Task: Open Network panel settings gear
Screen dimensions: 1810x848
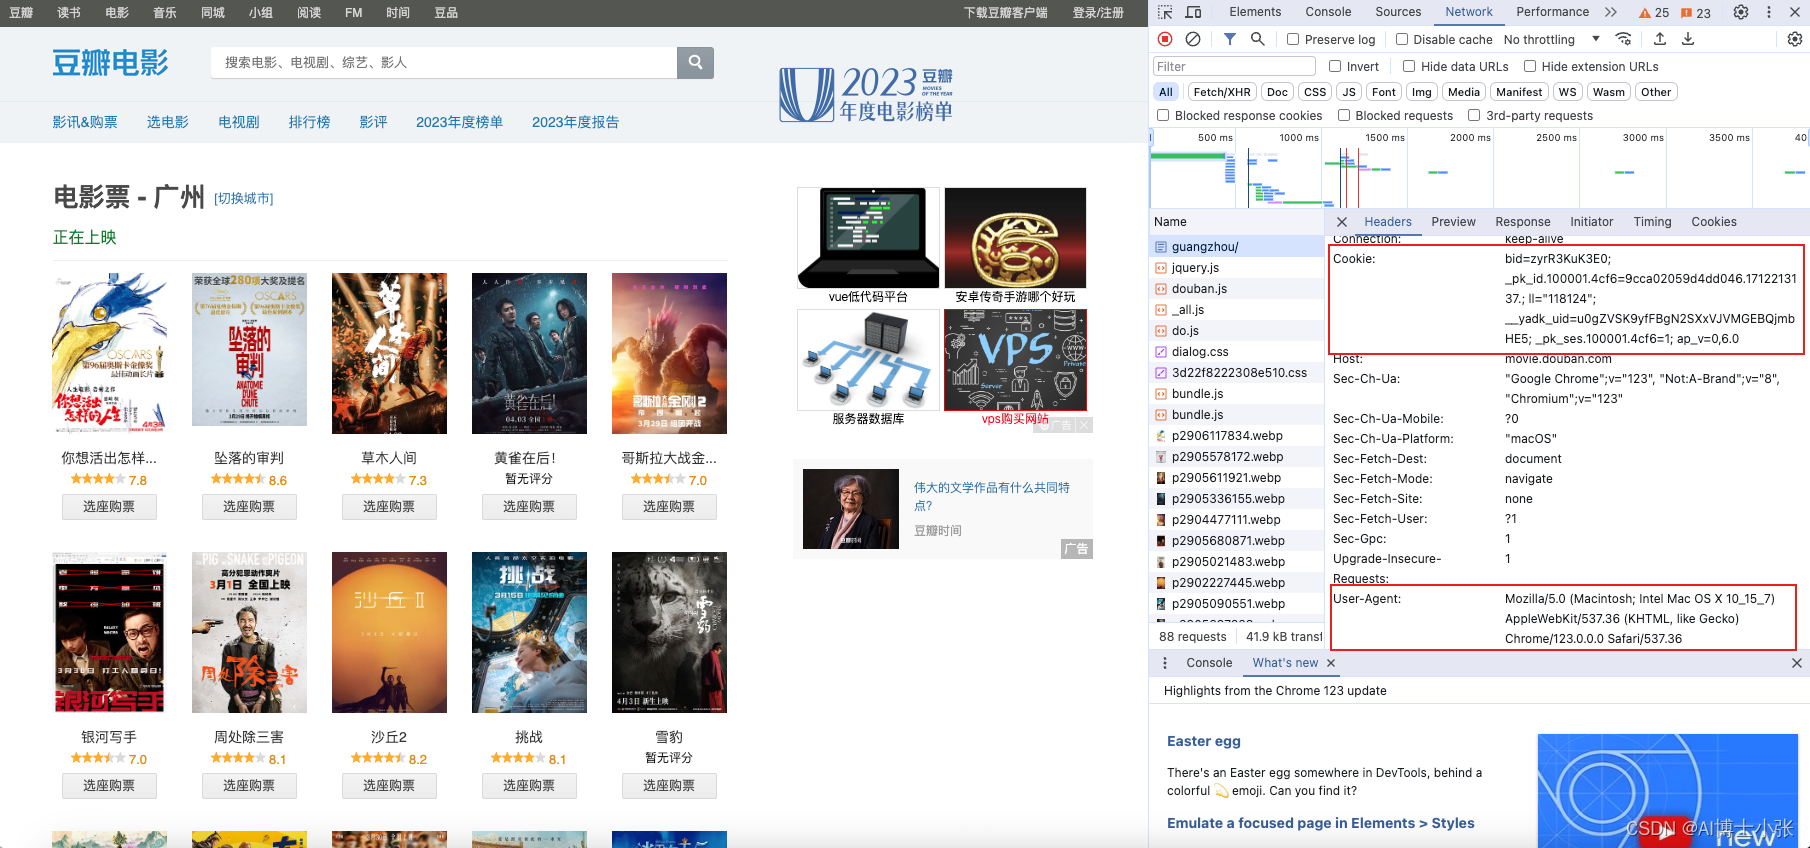Action: click(1795, 39)
